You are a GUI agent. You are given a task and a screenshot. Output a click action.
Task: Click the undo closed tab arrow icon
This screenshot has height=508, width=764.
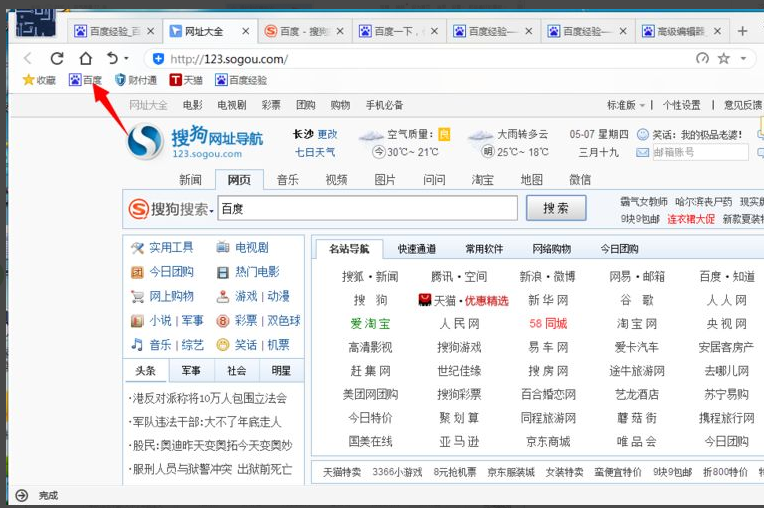click(x=112, y=59)
